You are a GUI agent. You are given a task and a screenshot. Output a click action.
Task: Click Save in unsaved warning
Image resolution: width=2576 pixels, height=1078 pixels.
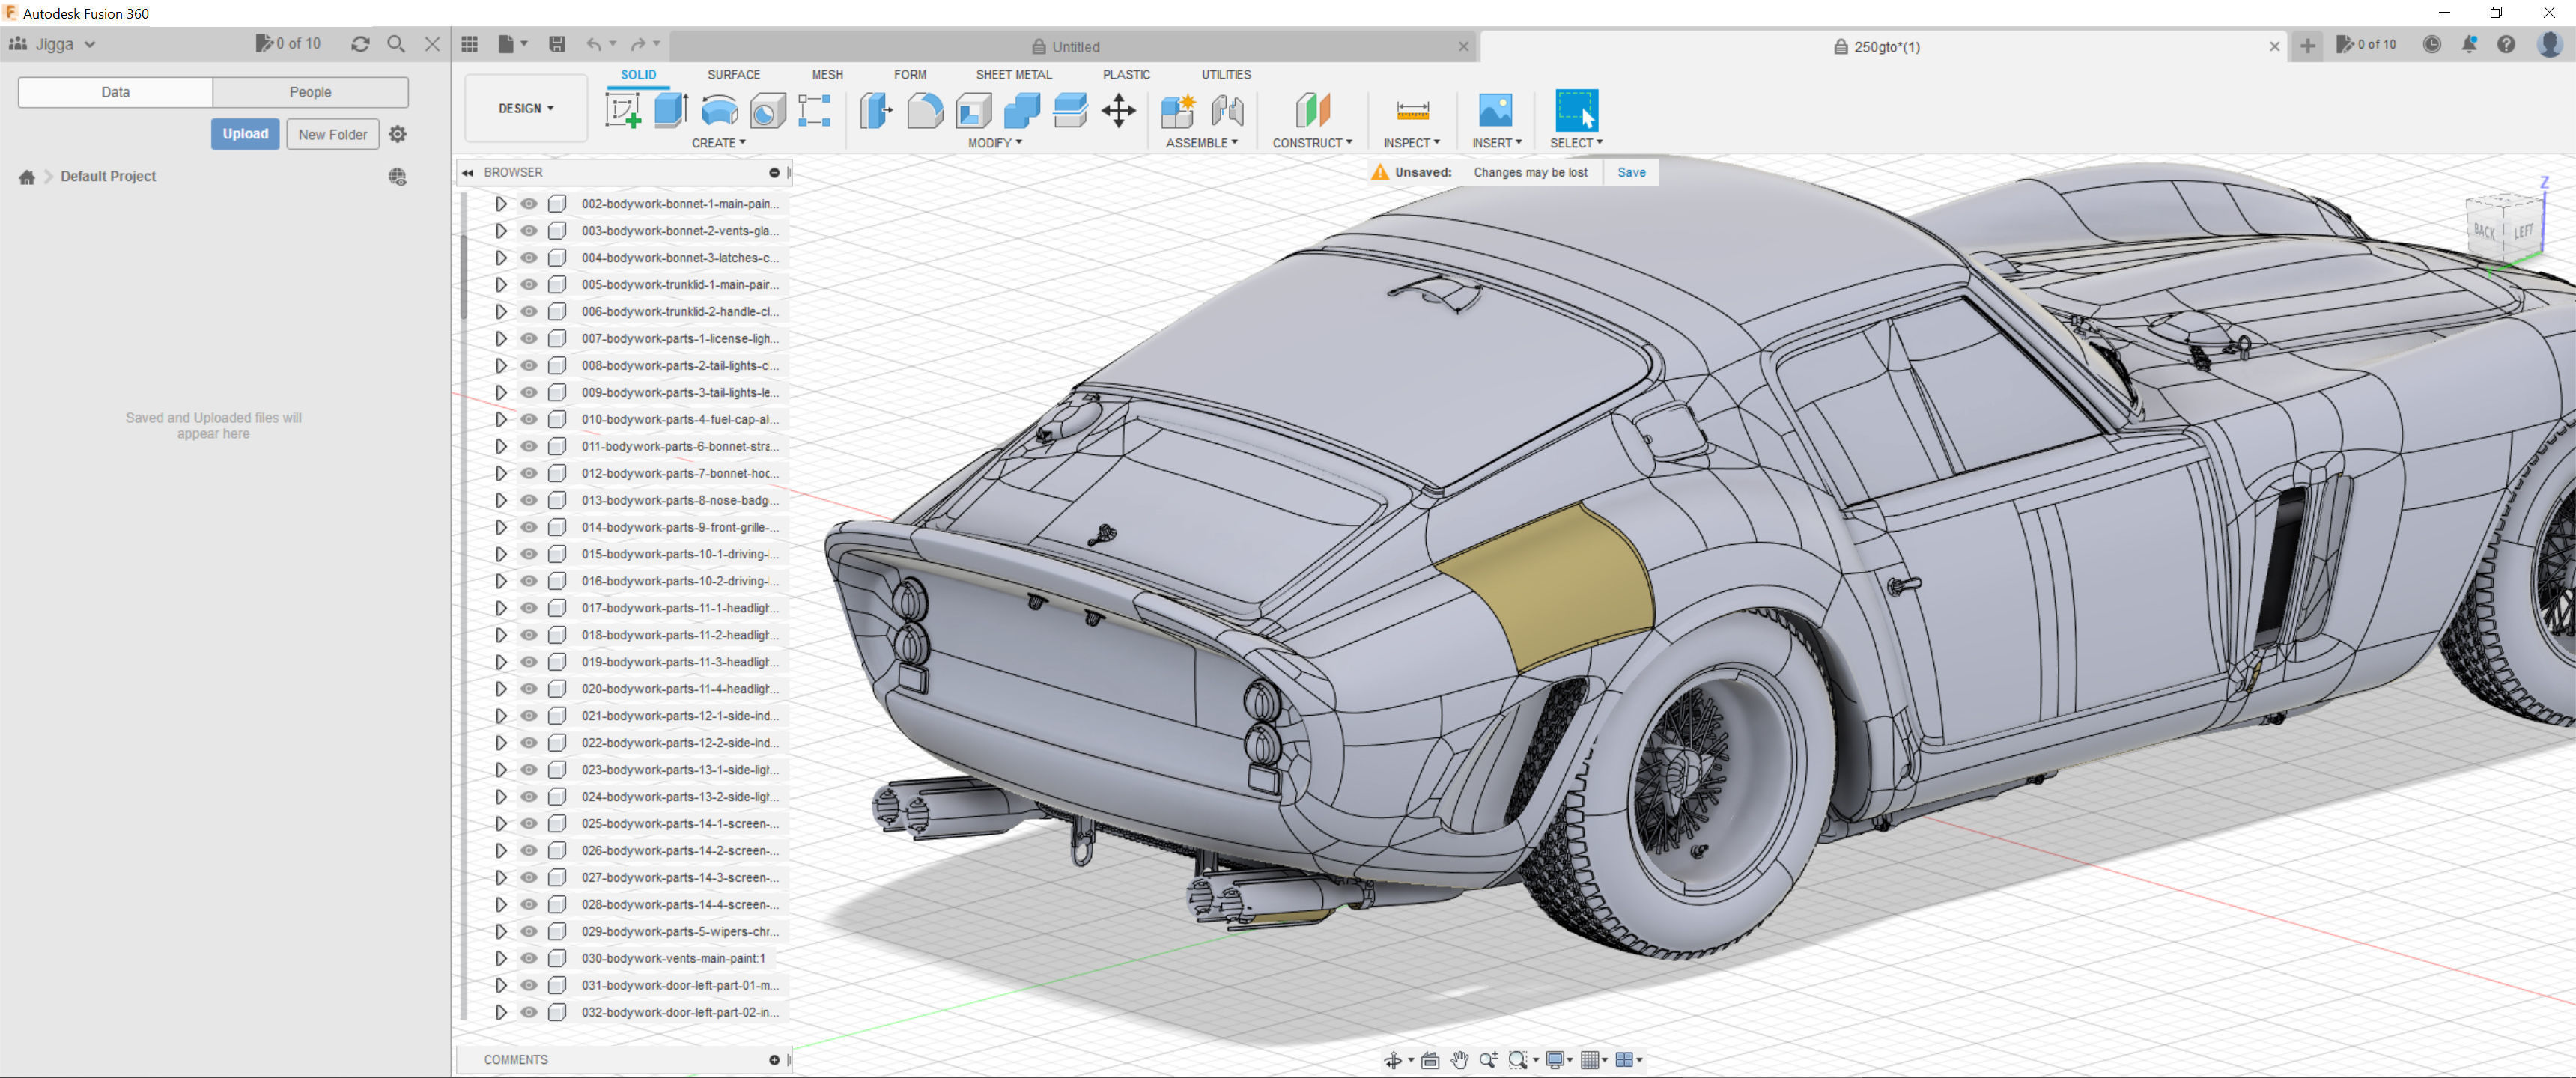[1631, 172]
